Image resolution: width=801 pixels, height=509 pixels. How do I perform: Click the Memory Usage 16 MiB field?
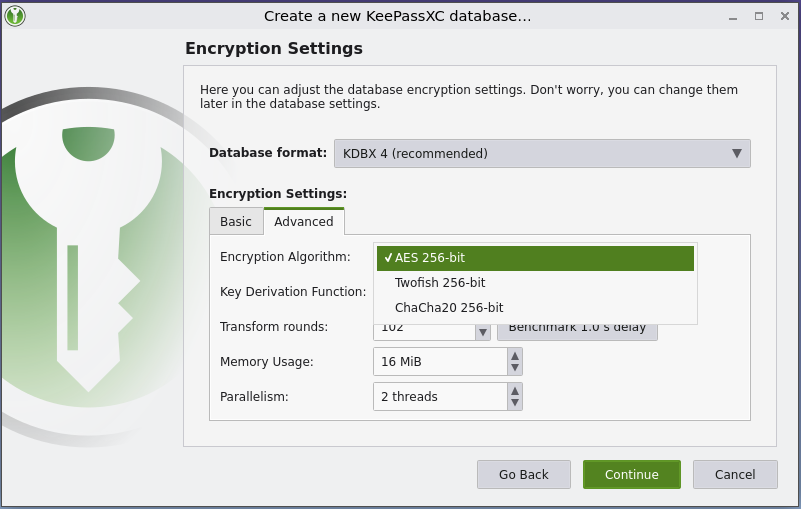[440, 362]
